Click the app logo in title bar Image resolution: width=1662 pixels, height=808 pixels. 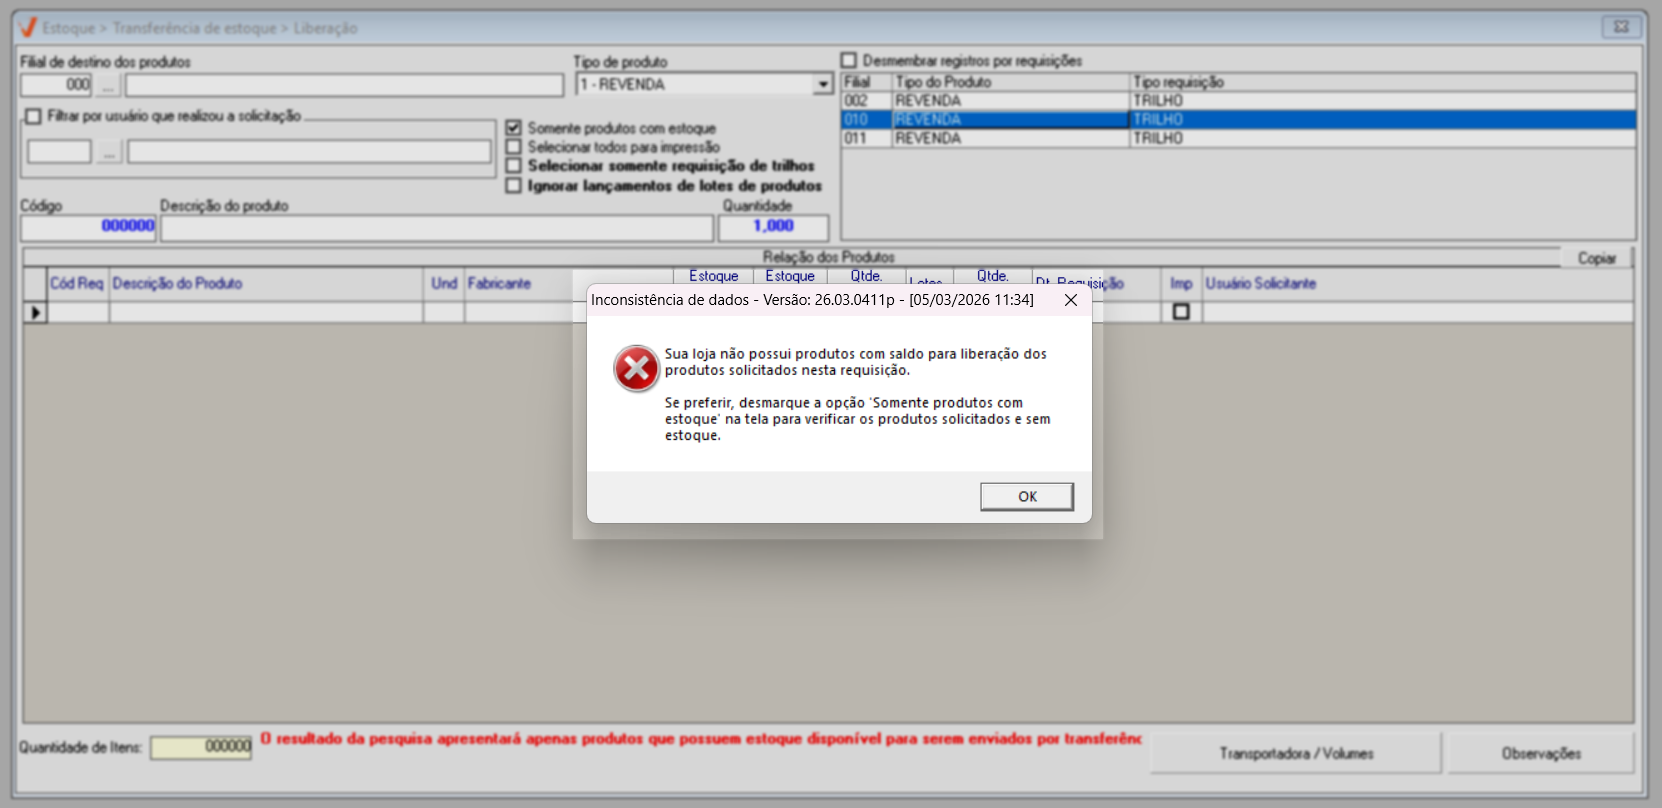28,28
